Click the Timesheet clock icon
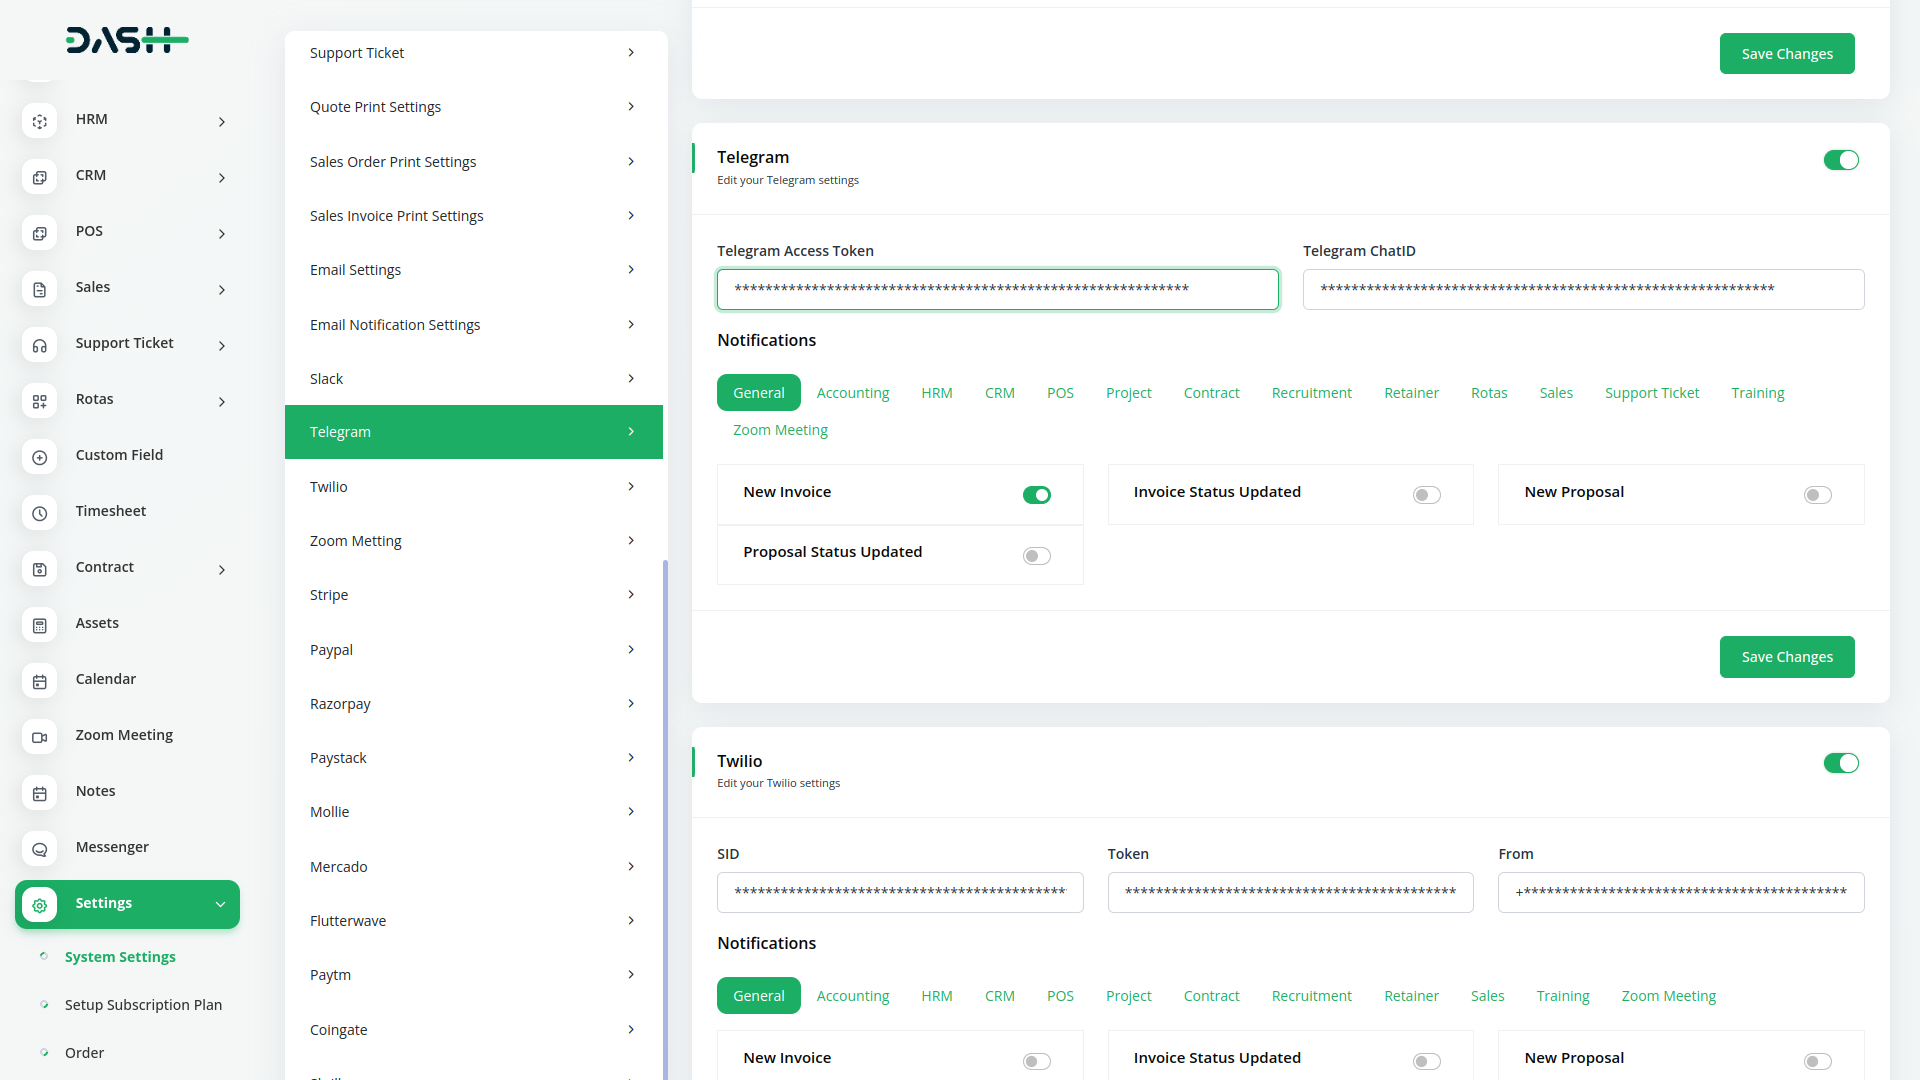This screenshot has height=1080, width=1920. point(39,513)
